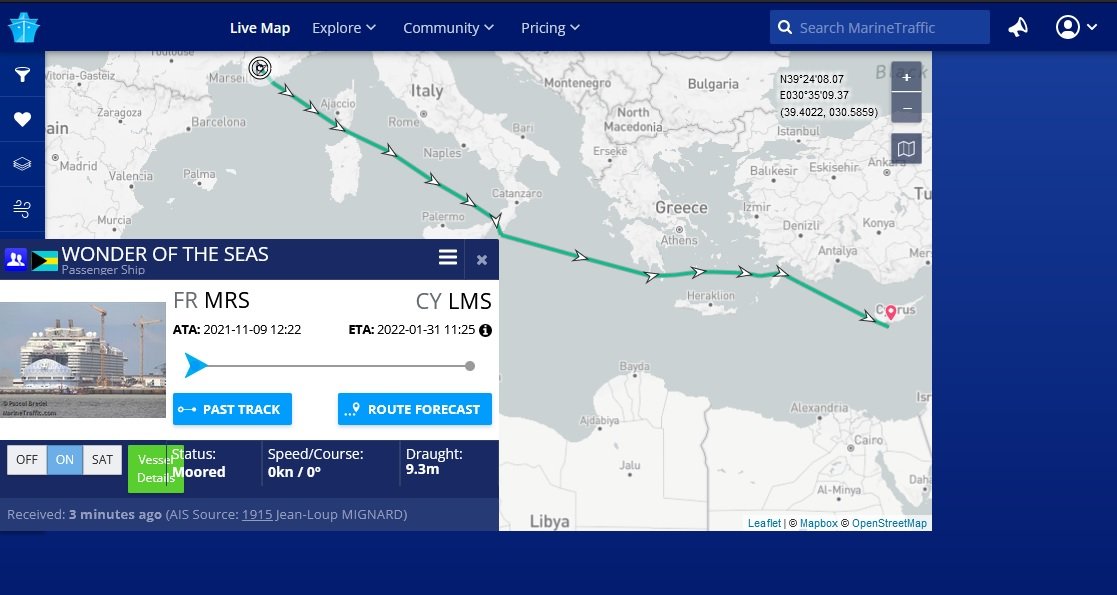
Task: Open the filter funnel icon in sidebar
Action: [22, 74]
